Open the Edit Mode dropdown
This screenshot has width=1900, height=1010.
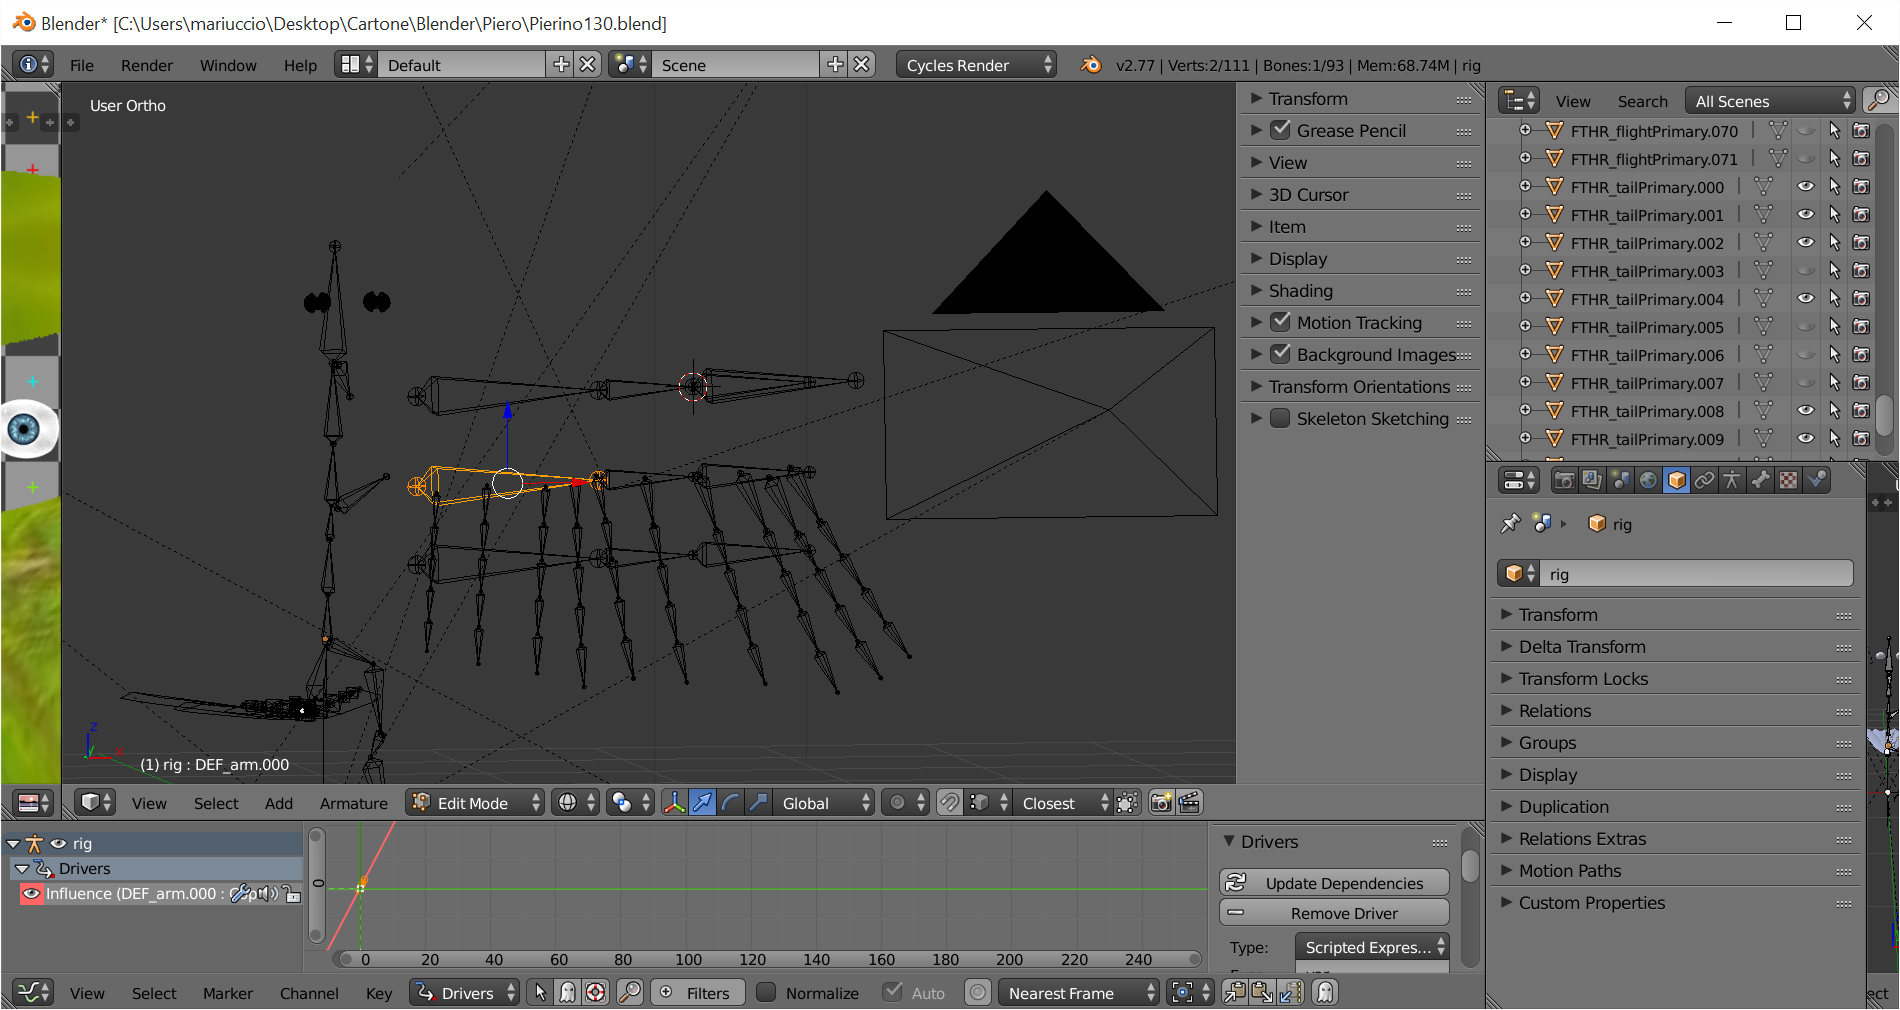476,803
